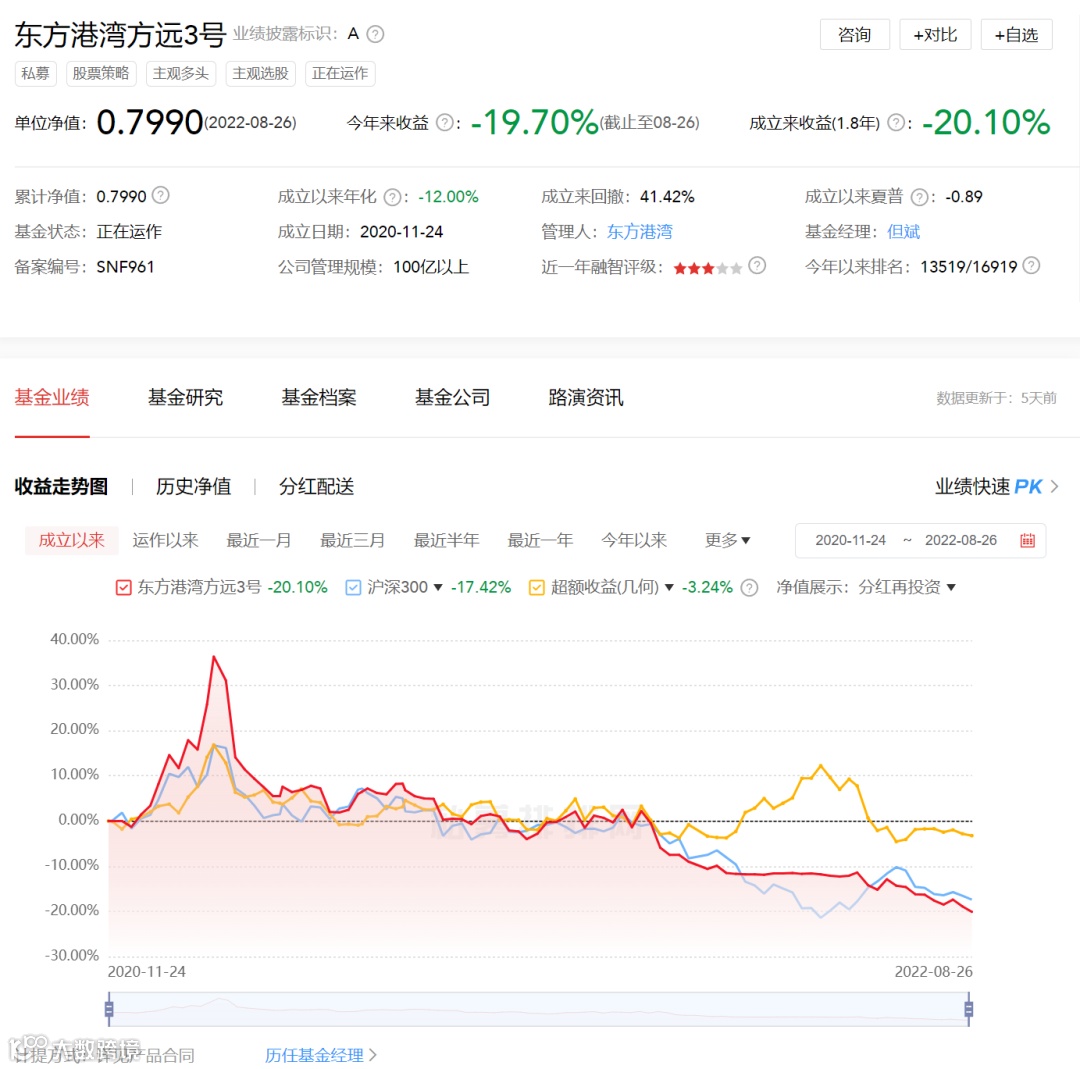Open help icon beside 业绩披露标识 A
The width and height of the screenshot is (1080, 1069).
(x=375, y=34)
